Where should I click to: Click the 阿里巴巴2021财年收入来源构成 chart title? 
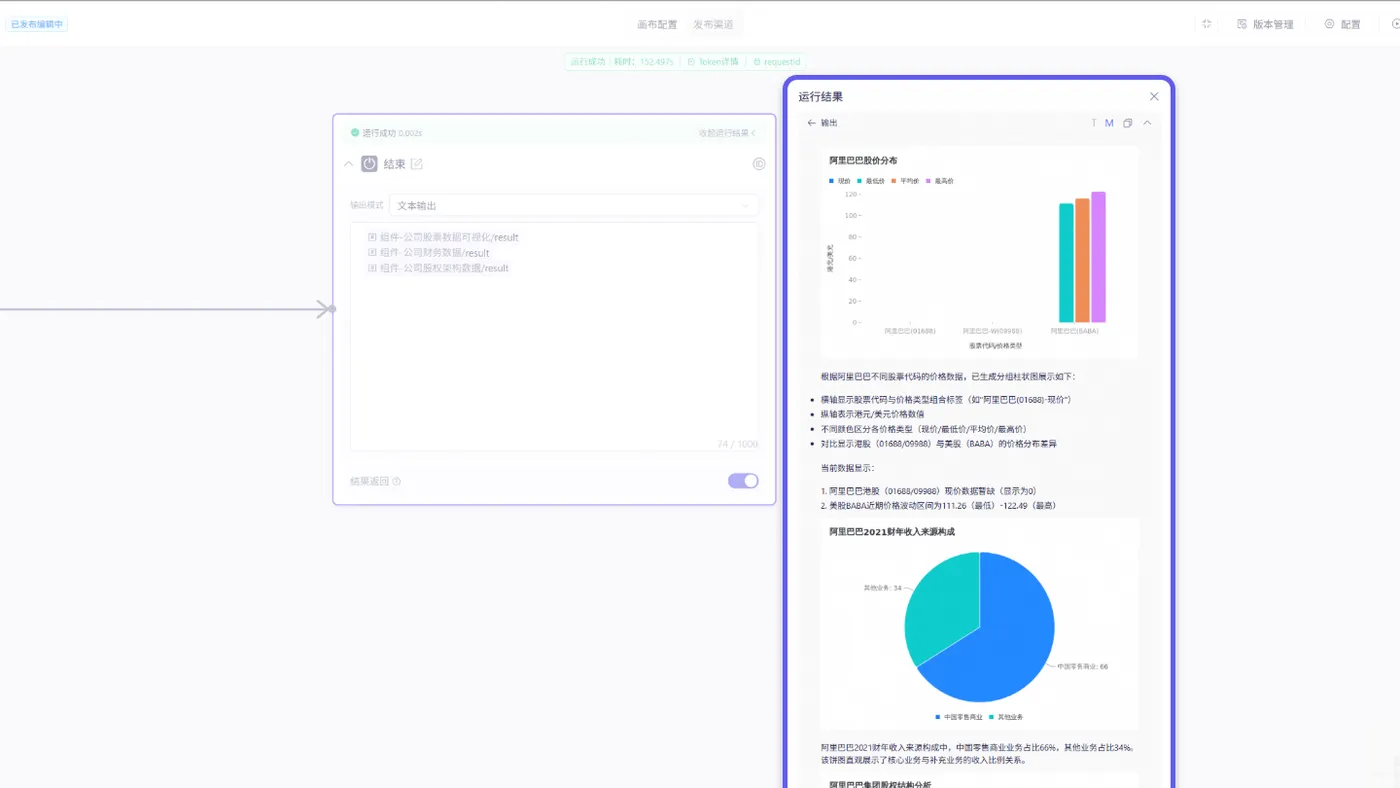pos(892,532)
